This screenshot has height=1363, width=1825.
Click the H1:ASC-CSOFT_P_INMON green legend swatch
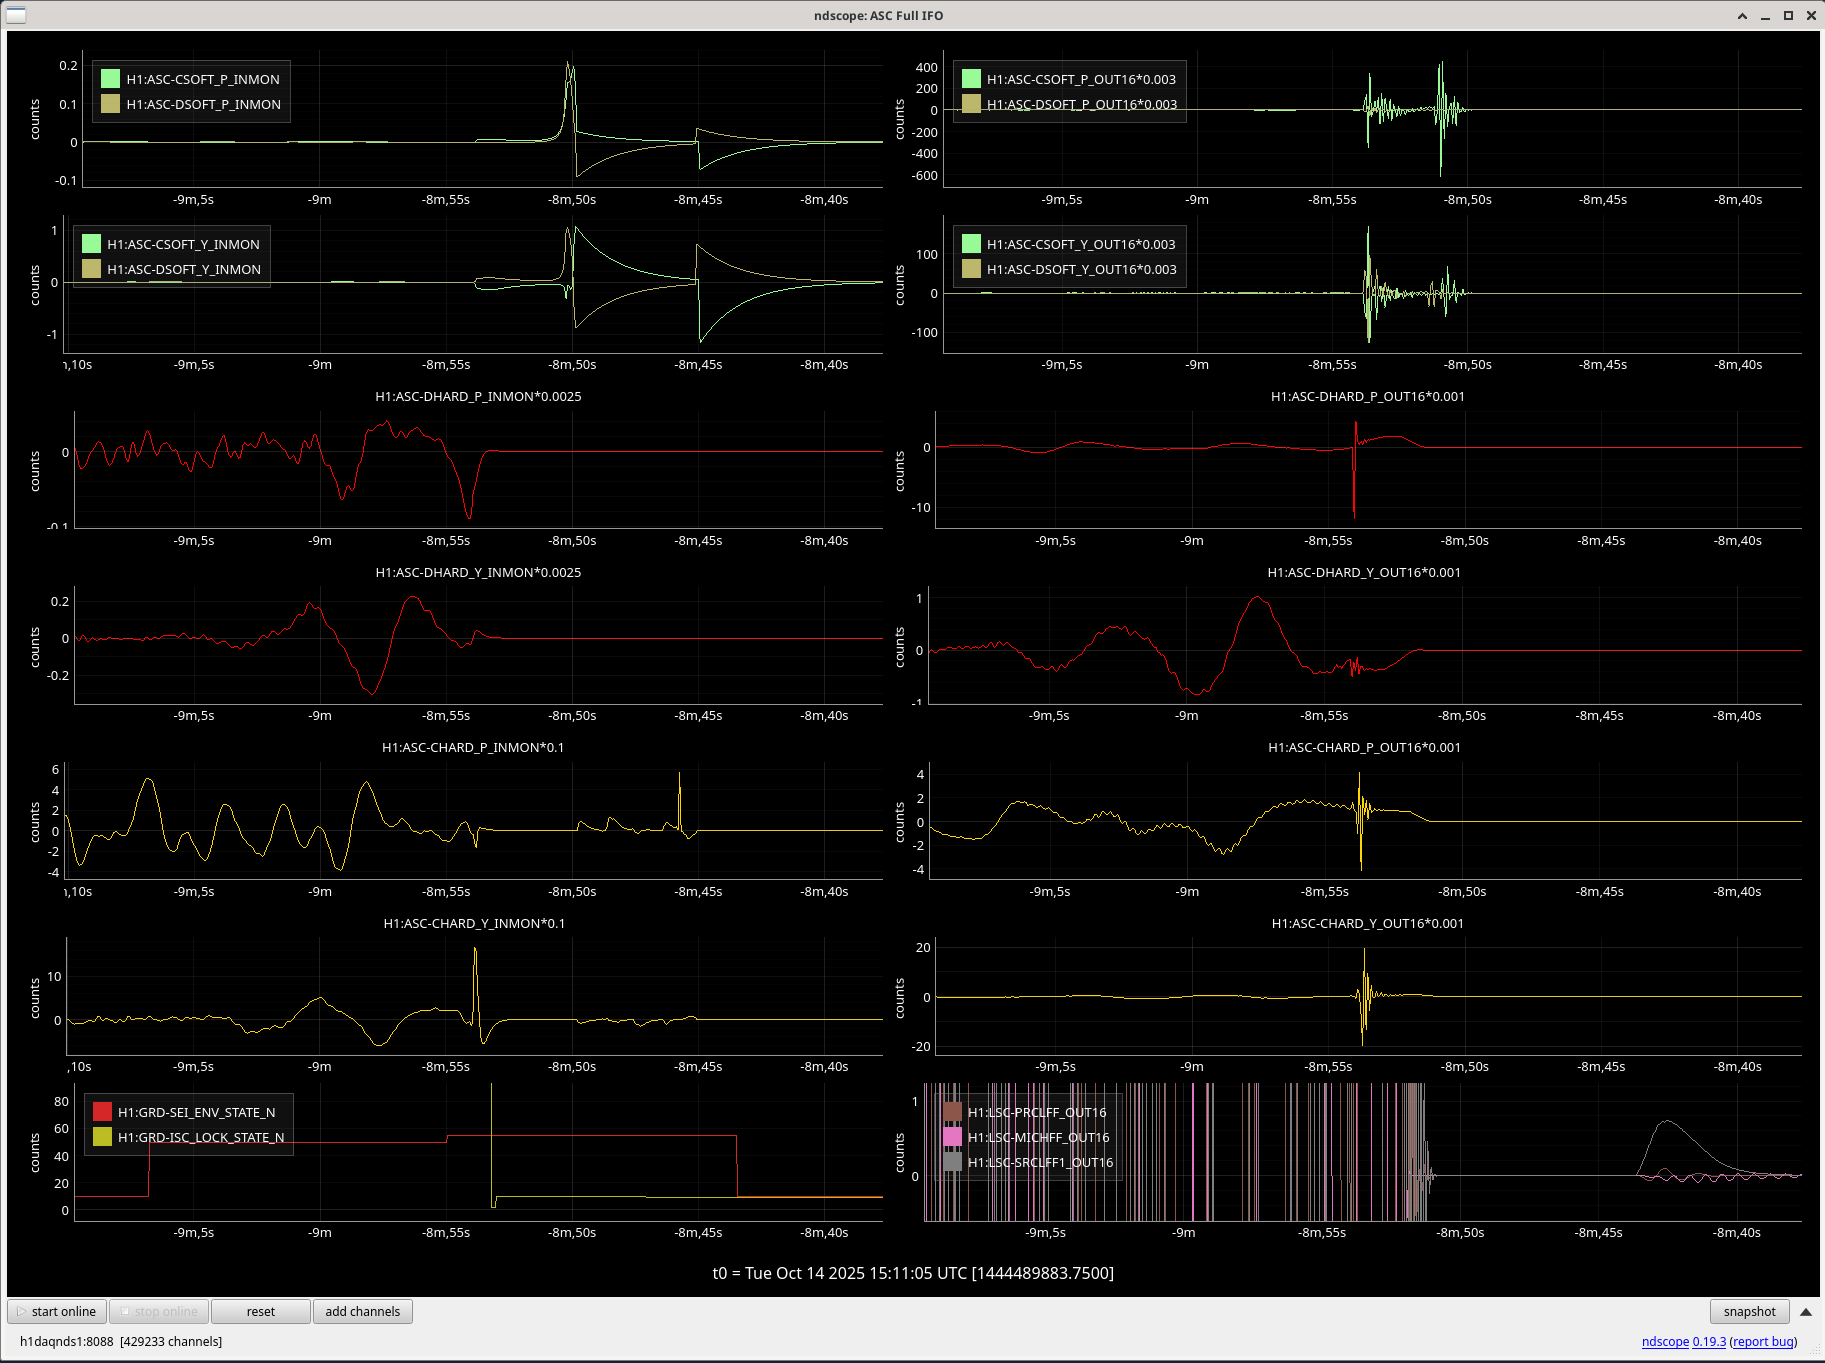click(110, 79)
